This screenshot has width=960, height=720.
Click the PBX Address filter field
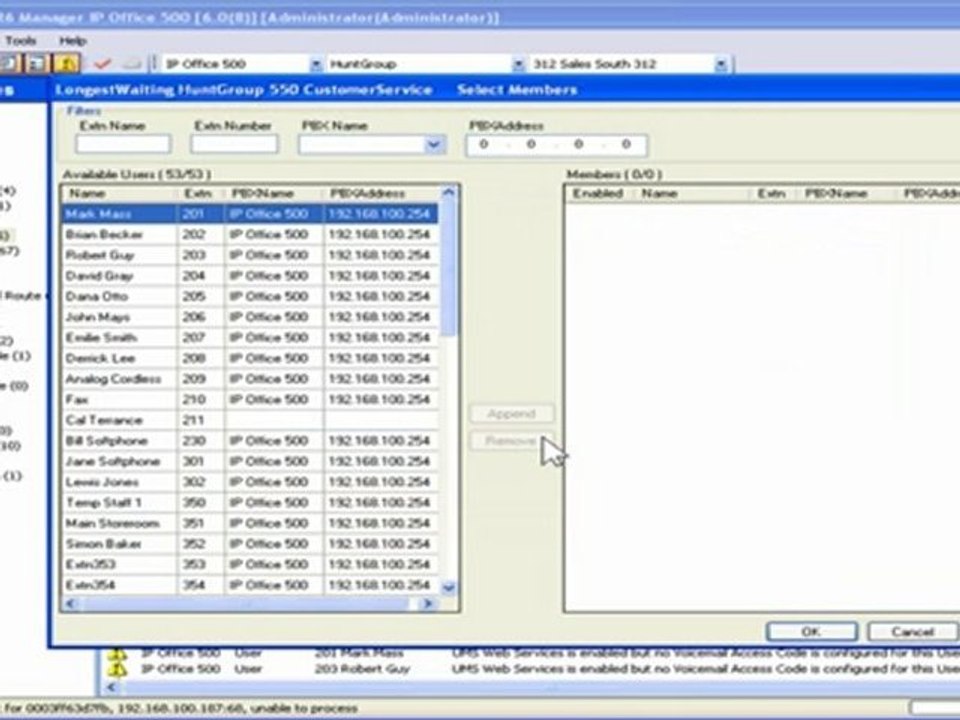(556, 145)
